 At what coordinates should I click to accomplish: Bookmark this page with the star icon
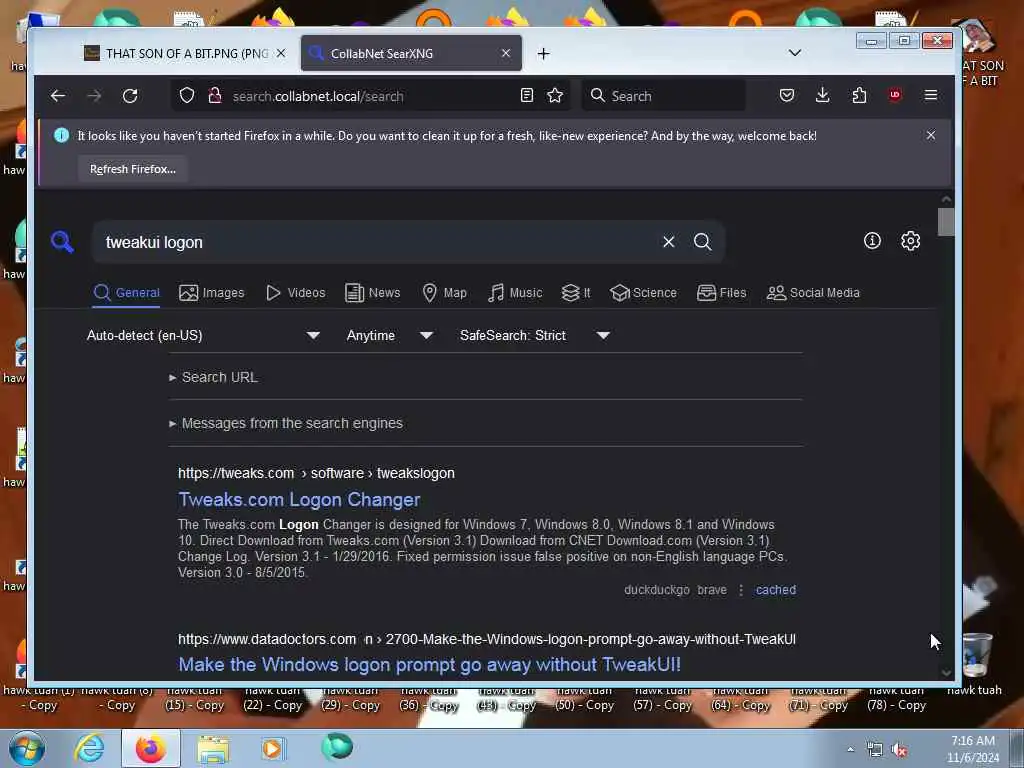(x=555, y=96)
